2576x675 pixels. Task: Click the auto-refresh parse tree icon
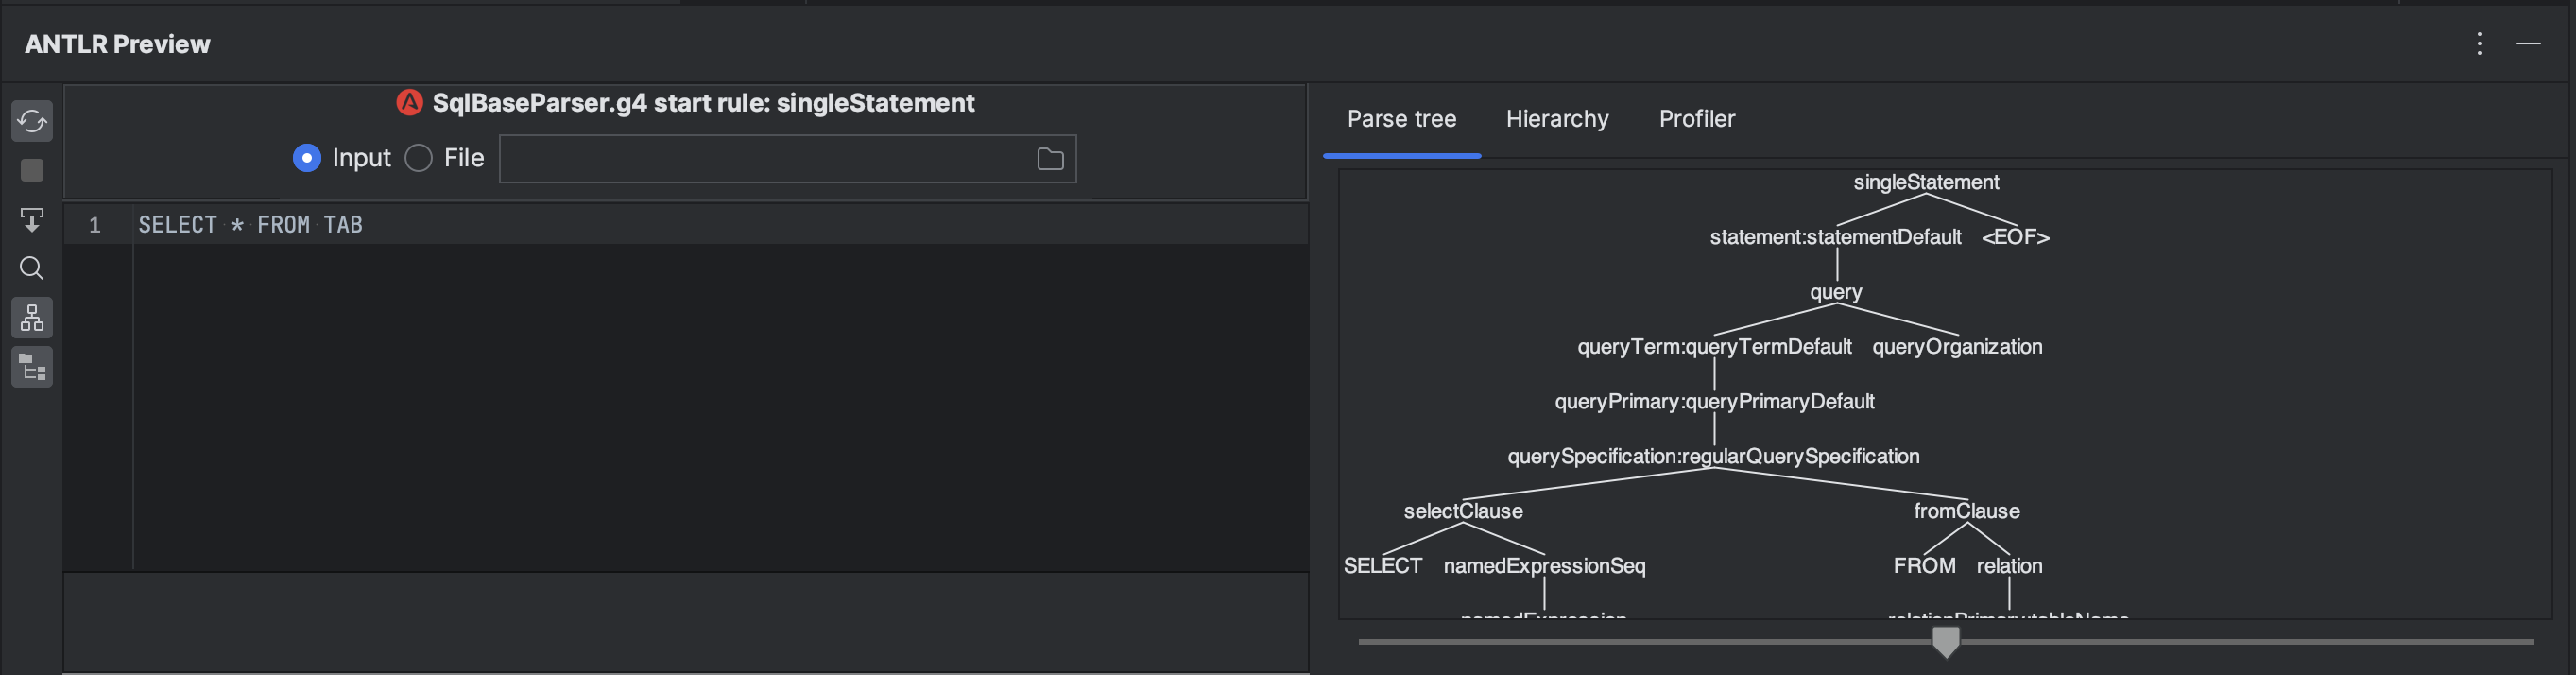(32, 121)
